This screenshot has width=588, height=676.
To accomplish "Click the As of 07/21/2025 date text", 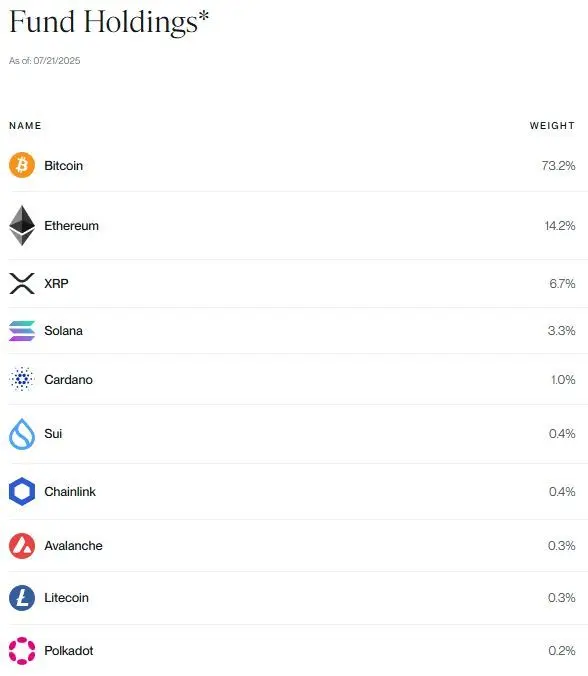I will pyautogui.click(x=44, y=60).
